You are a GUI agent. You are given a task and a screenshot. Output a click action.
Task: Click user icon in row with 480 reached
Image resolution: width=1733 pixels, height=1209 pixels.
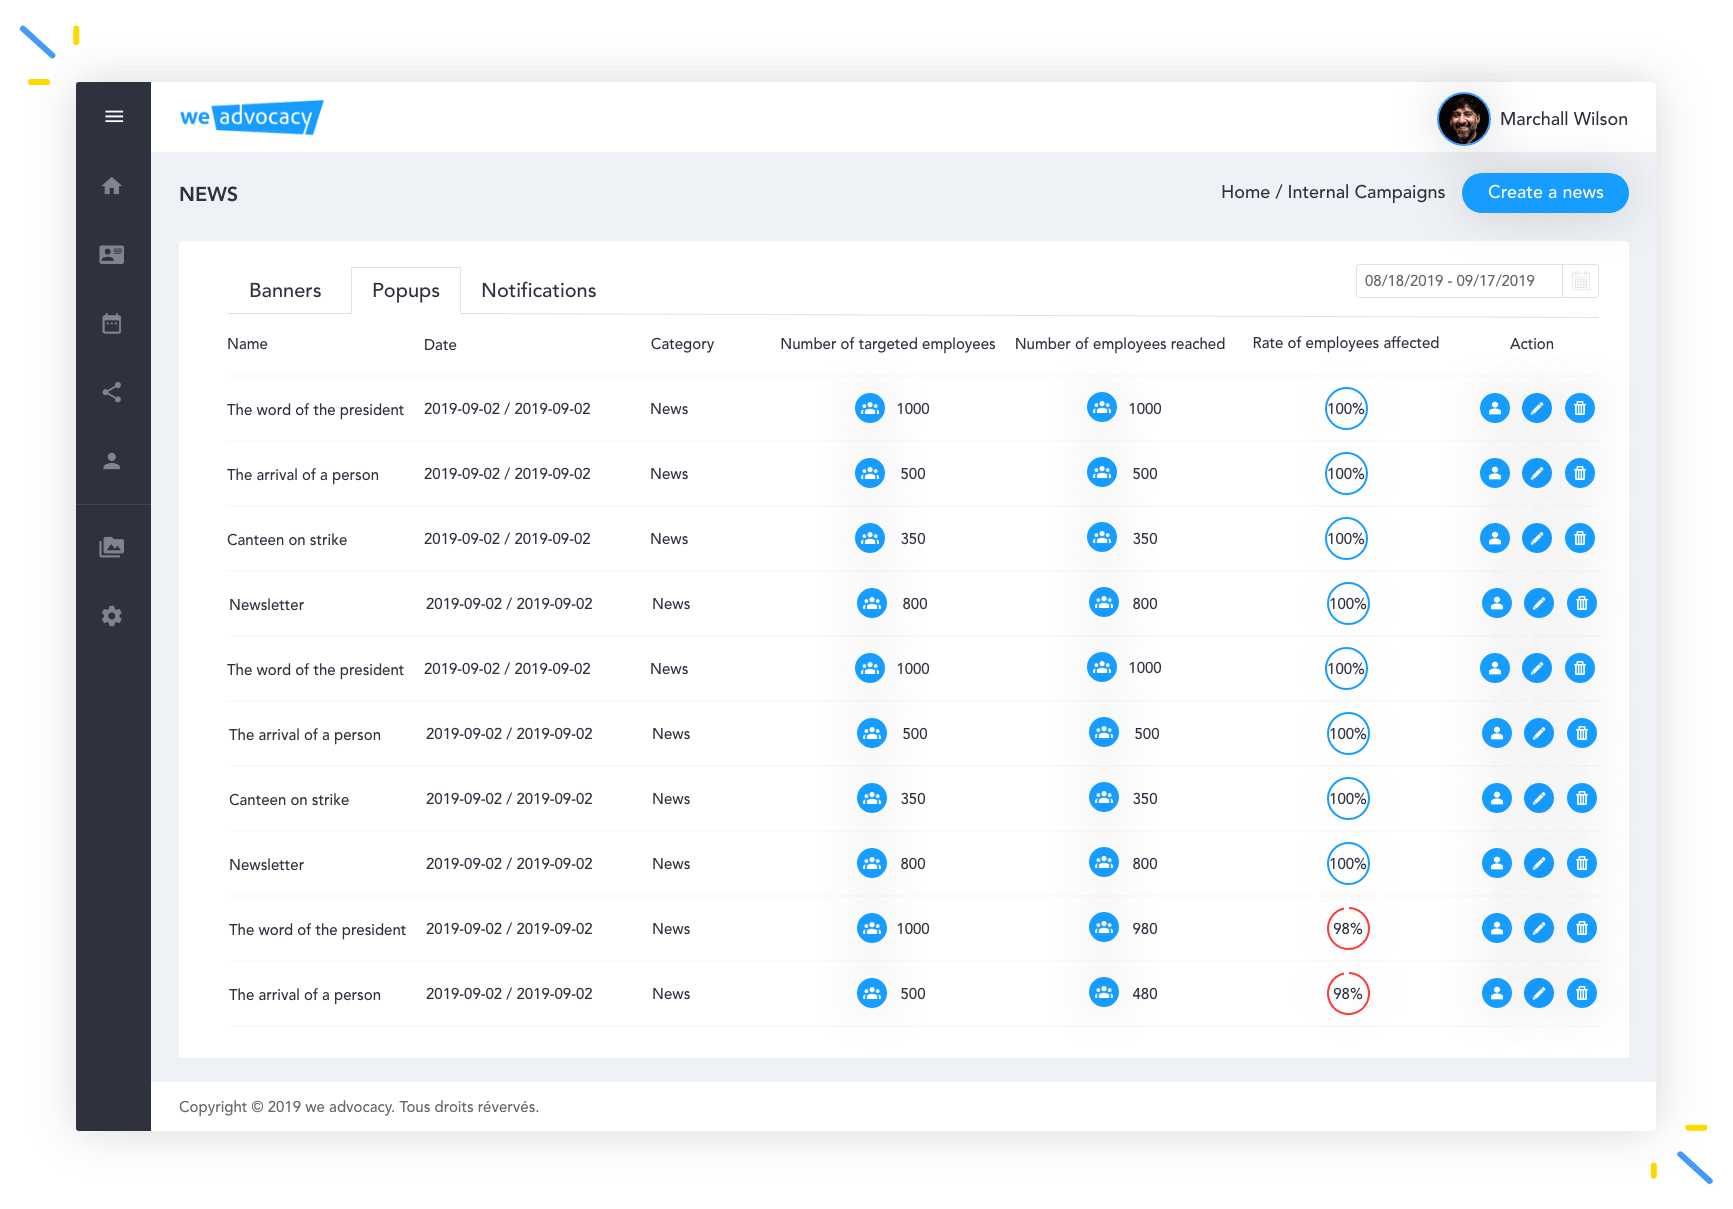pyautogui.click(x=1497, y=993)
